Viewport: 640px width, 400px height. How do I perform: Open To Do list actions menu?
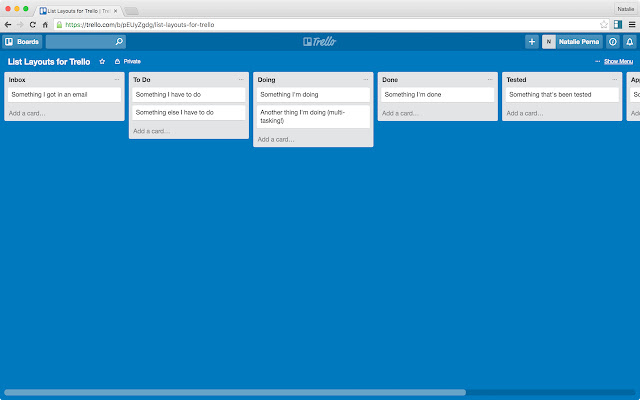[241, 80]
